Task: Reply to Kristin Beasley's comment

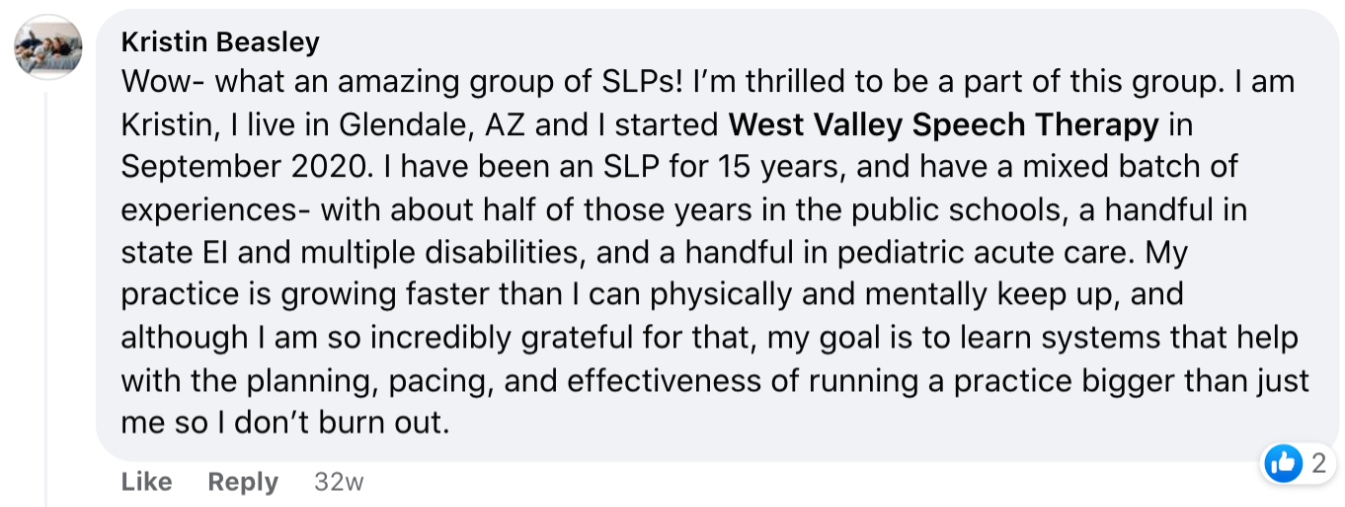Action: 243,481
